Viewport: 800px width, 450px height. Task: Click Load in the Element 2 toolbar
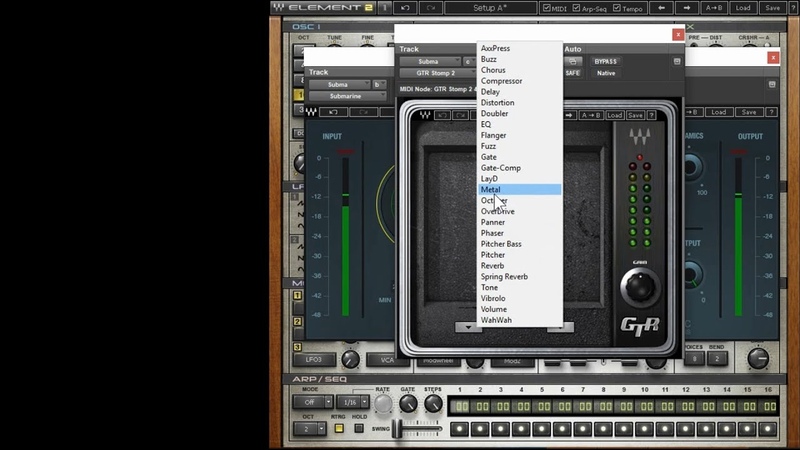coord(743,8)
